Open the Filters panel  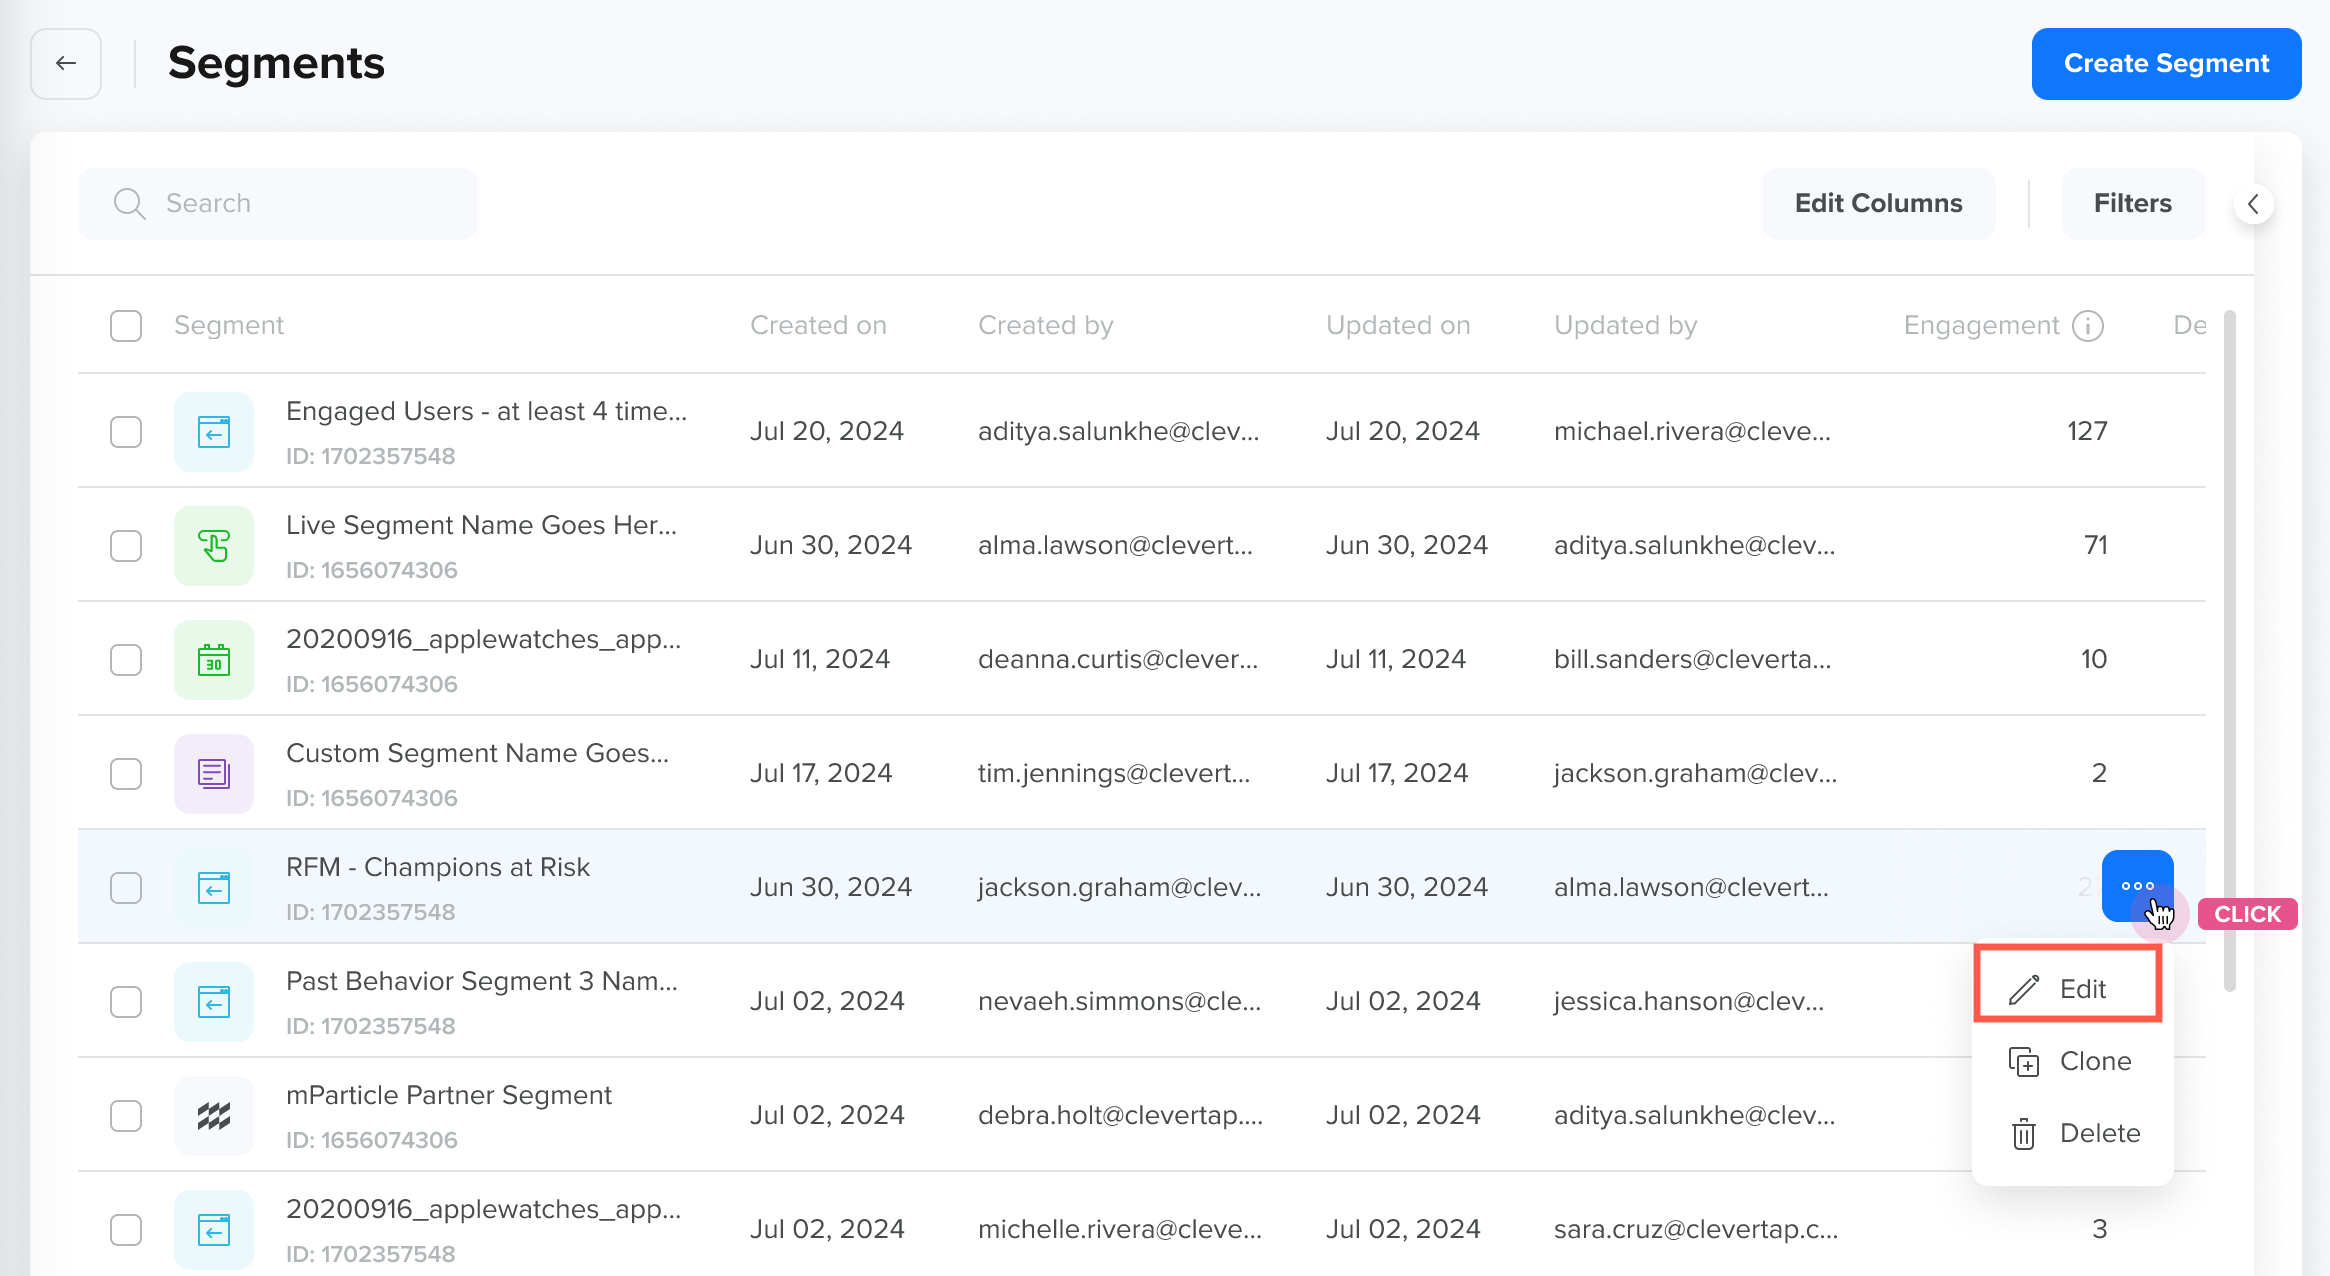click(x=2133, y=204)
